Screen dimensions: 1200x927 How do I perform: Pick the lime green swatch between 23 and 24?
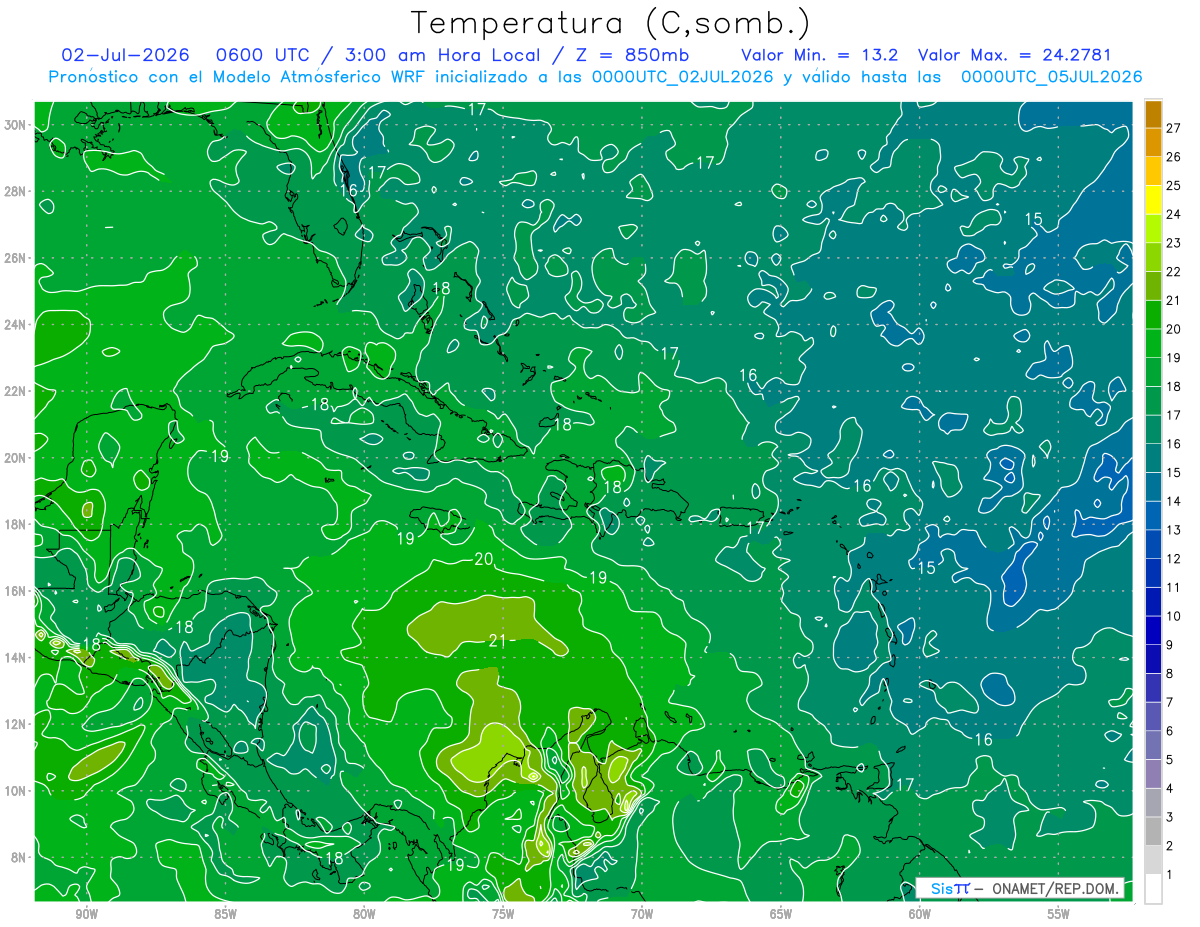pyautogui.click(x=1153, y=228)
